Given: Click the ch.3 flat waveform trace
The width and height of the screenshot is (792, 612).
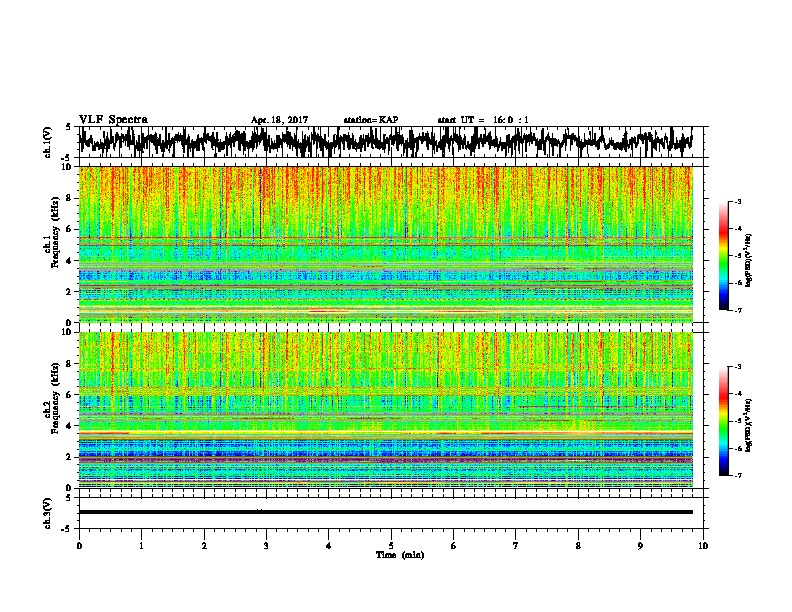Looking at the screenshot, I should (385, 512).
